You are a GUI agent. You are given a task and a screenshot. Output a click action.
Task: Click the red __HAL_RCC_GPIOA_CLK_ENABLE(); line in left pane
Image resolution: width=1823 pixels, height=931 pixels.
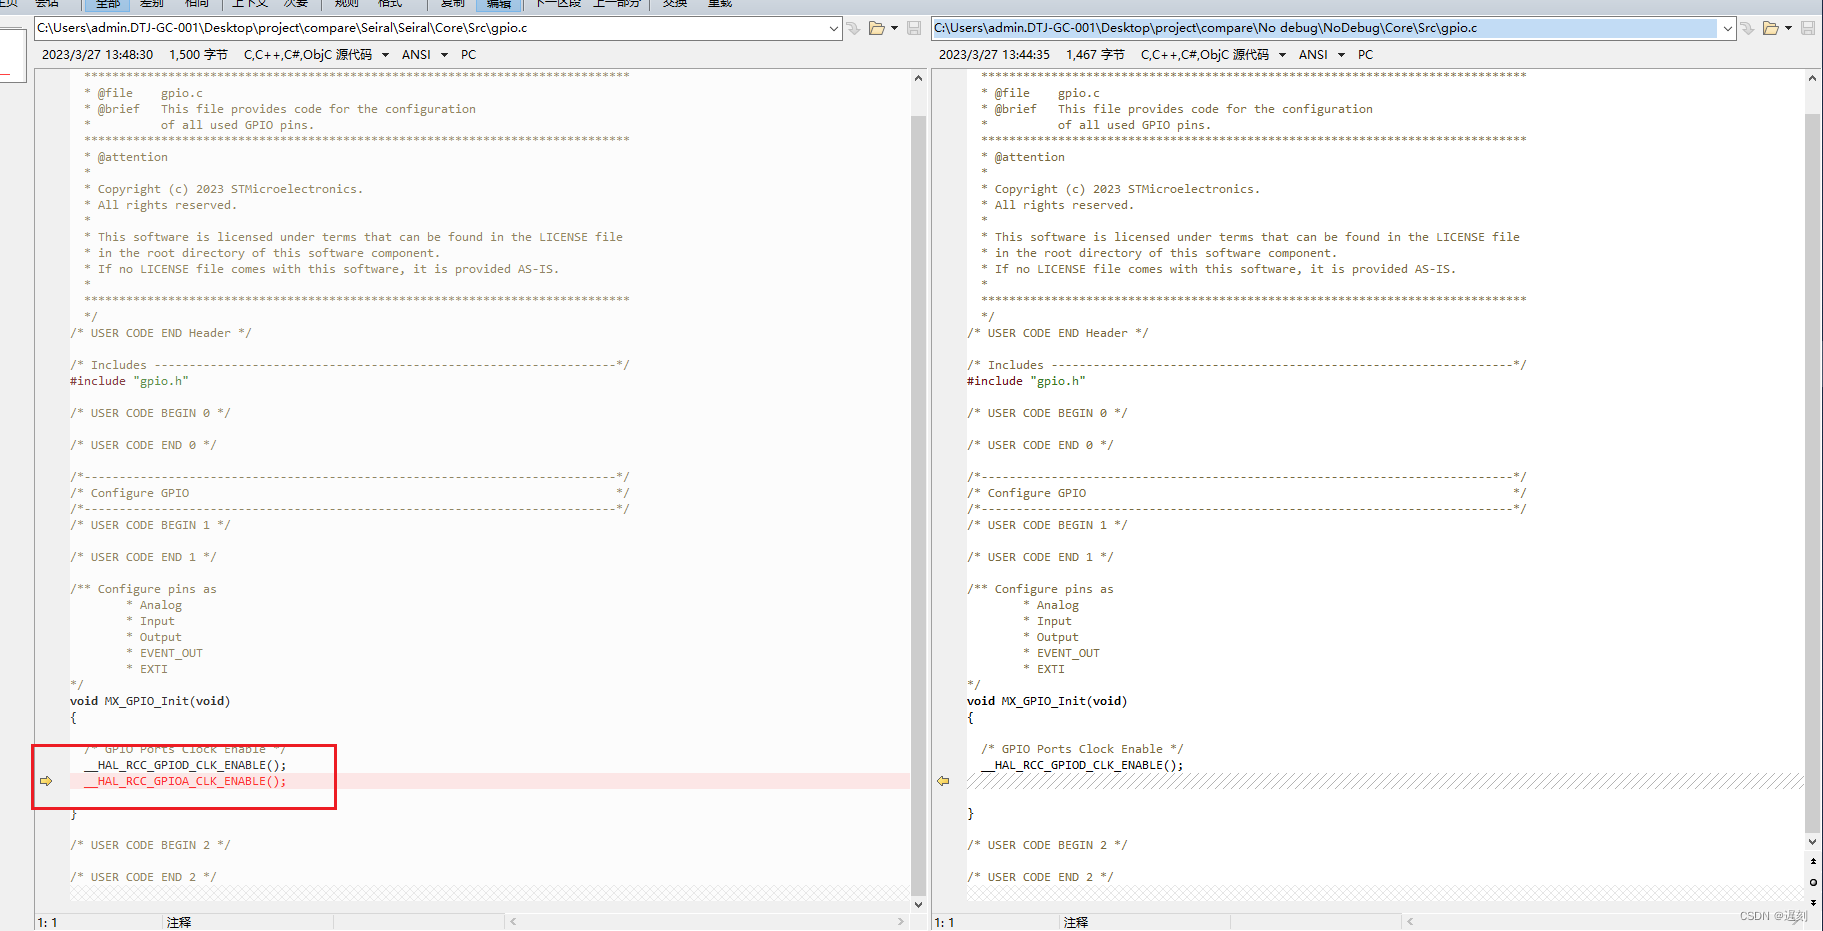(x=185, y=781)
